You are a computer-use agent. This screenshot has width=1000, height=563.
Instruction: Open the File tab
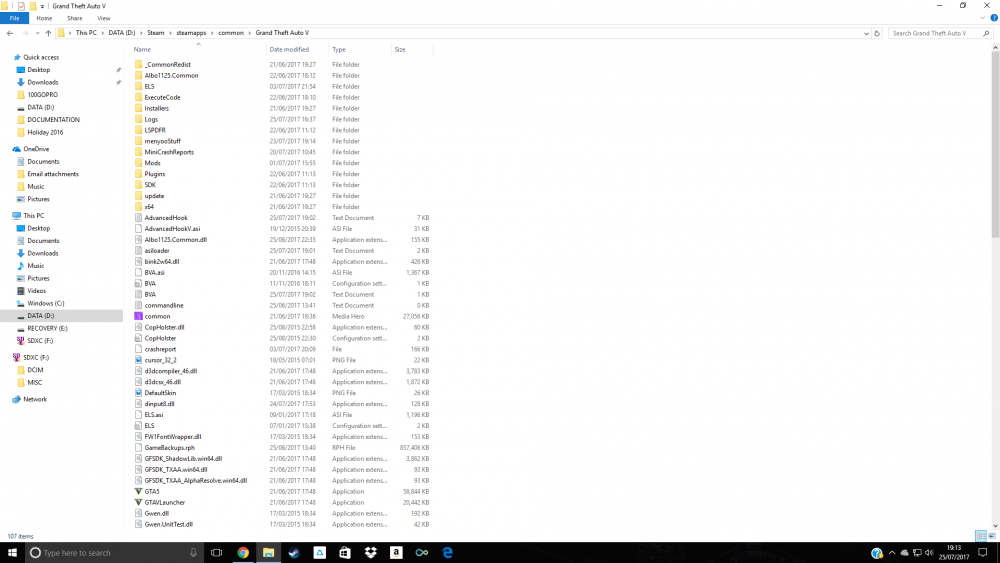coord(14,18)
